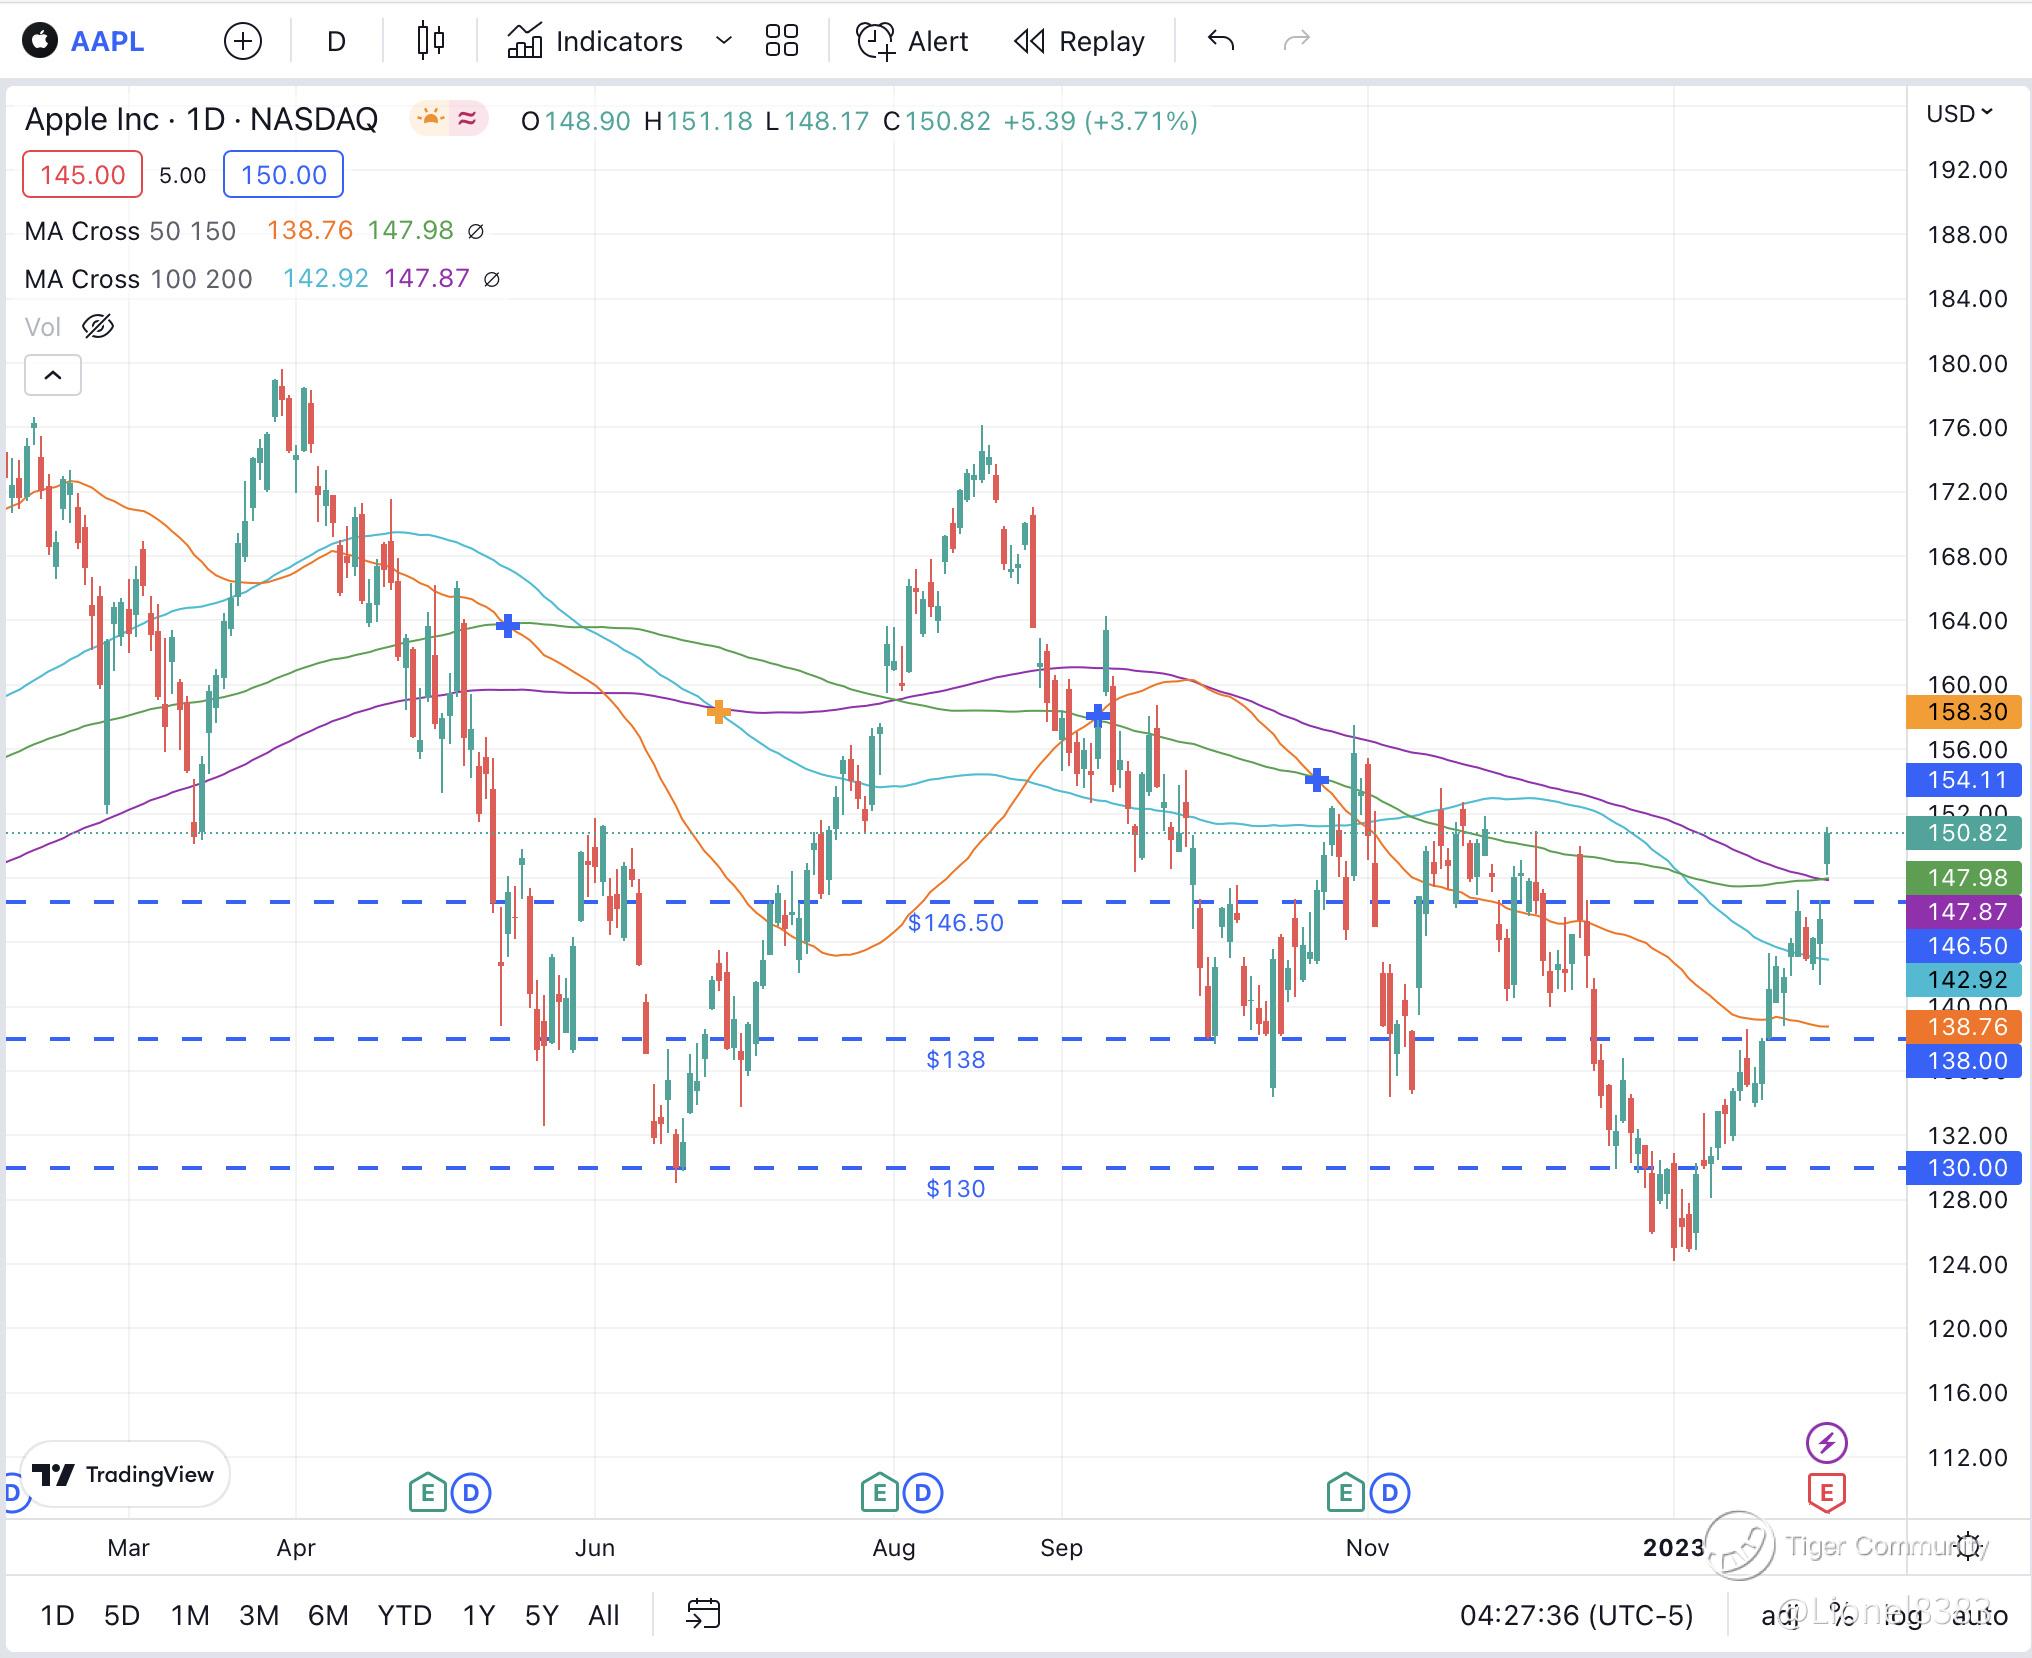
Task: Click the 145.00 sell price button
Action: 82,175
